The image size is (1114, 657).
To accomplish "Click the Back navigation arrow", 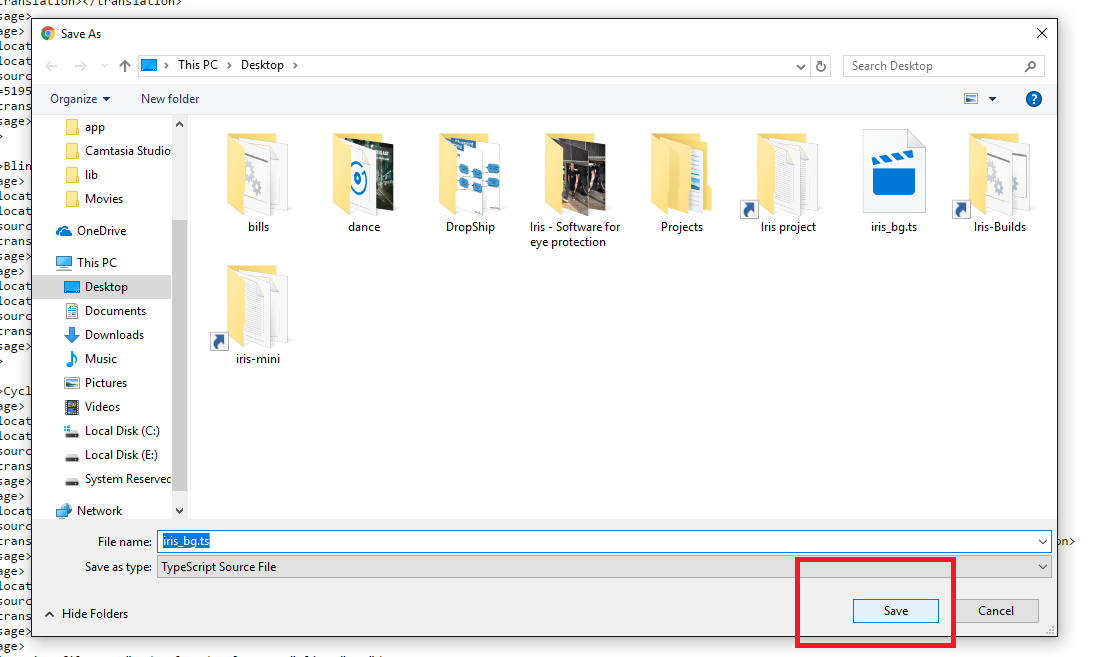I will click(x=51, y=66).
